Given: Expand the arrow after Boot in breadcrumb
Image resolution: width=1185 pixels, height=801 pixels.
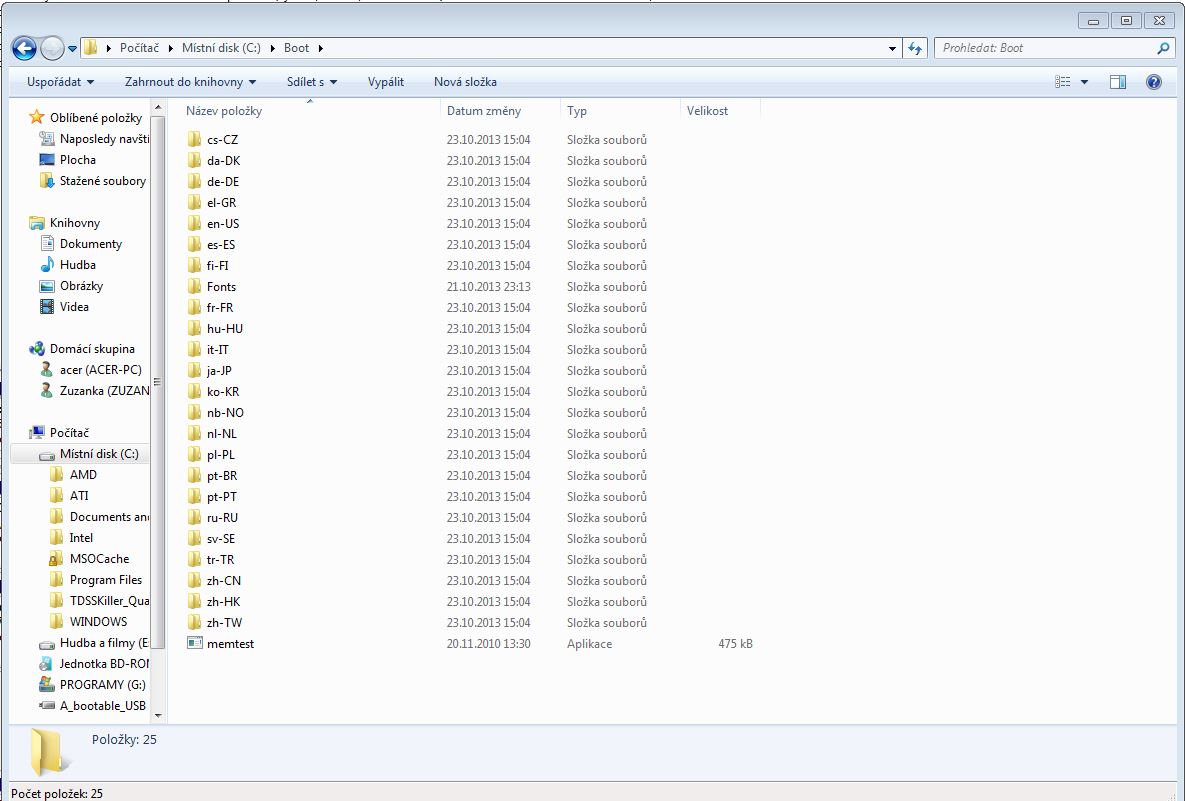Looking at the screenshot, I should (x=320, y=48).
